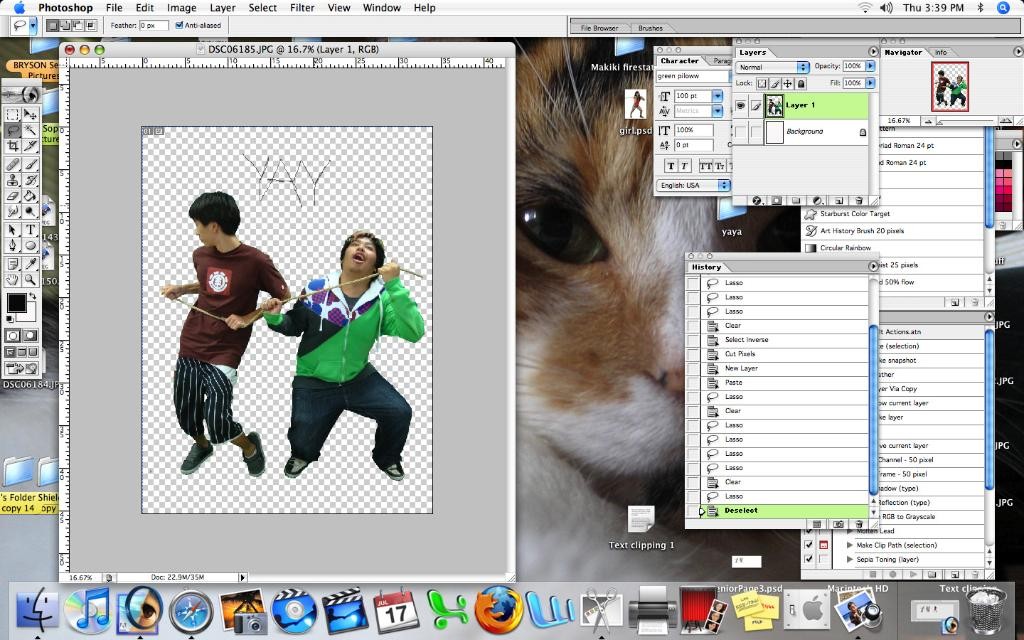
Task: Toggle Sepia Toning action checkbox
Action: (808, 559)
